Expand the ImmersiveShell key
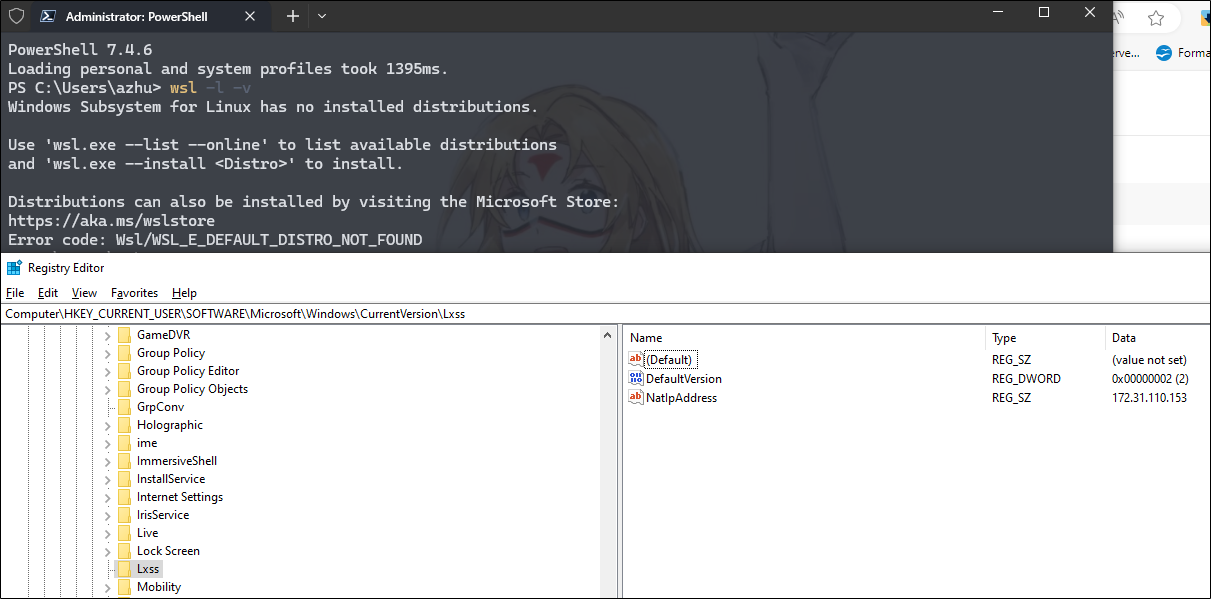 (x=108, y=461)
